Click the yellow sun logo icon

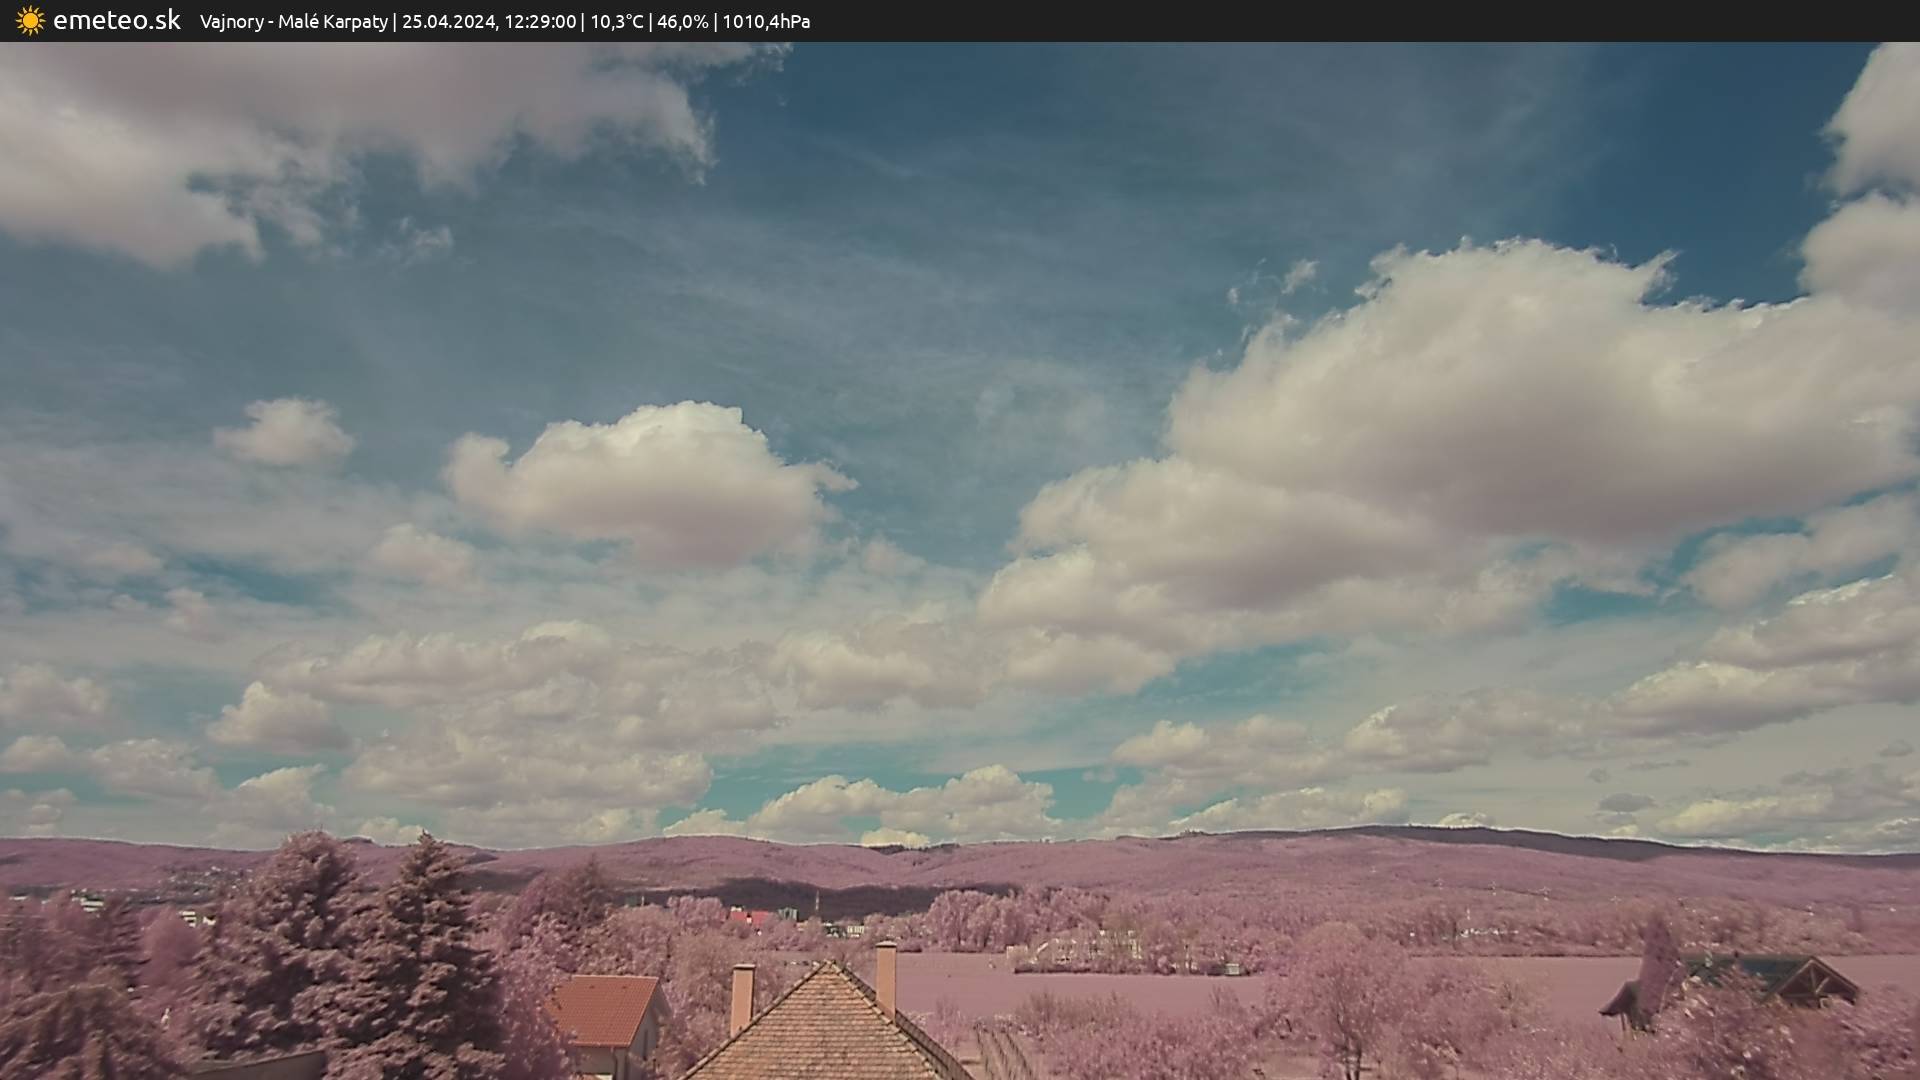pyautogui.click(x=30, y=21)
